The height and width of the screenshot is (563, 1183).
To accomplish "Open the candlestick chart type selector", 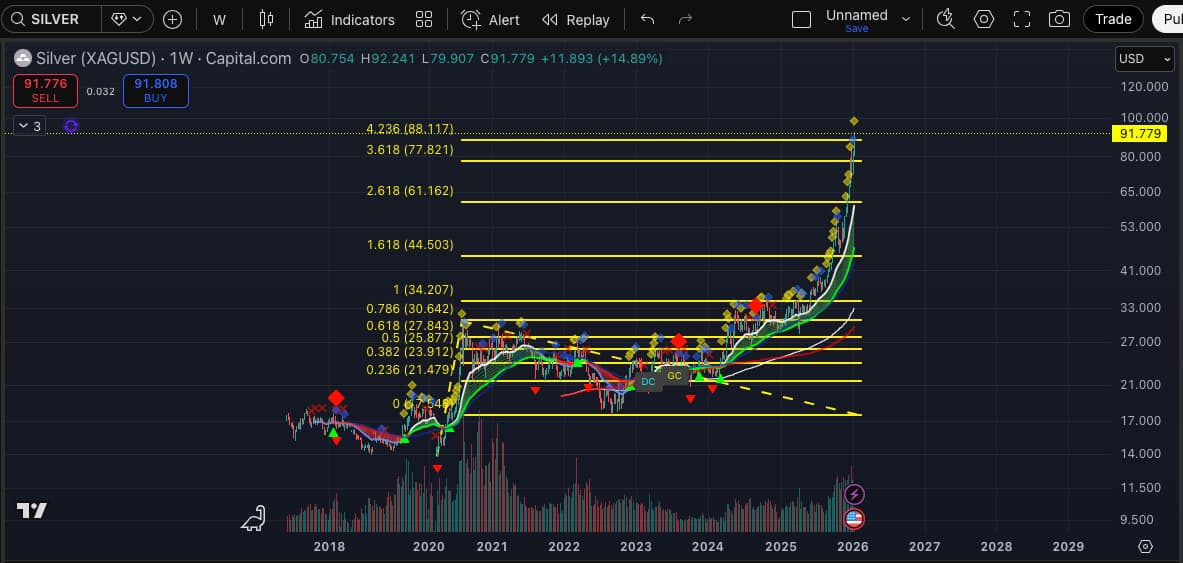I will click(x=266, y=19).
